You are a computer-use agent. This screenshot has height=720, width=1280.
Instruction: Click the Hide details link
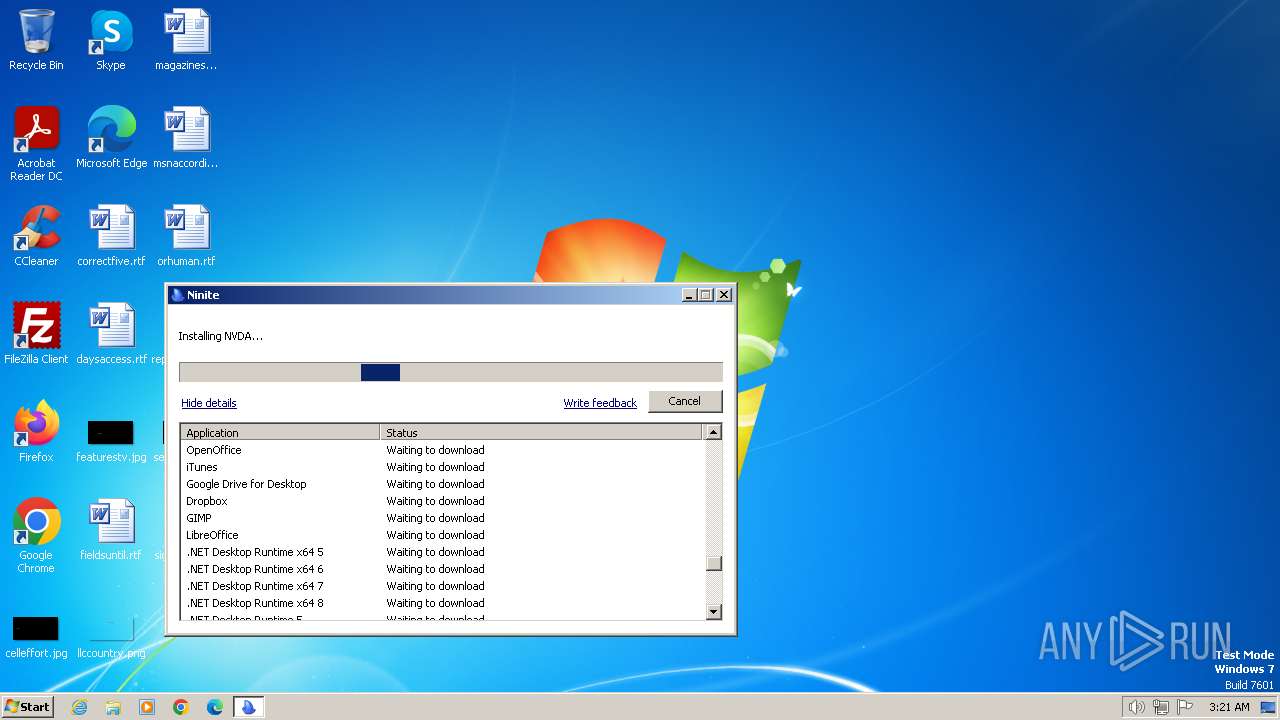(209, 403)
